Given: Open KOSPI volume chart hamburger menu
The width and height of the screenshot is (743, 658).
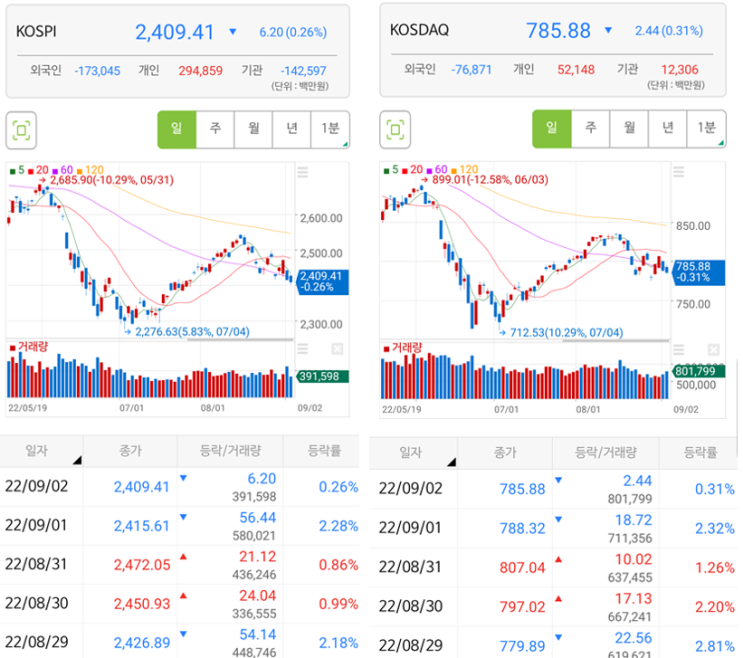Looking at the screenshot, I should 303,350.
